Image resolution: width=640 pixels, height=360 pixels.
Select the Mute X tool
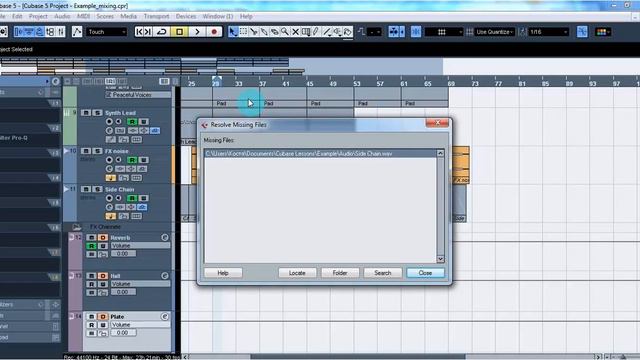coord(295,32)
